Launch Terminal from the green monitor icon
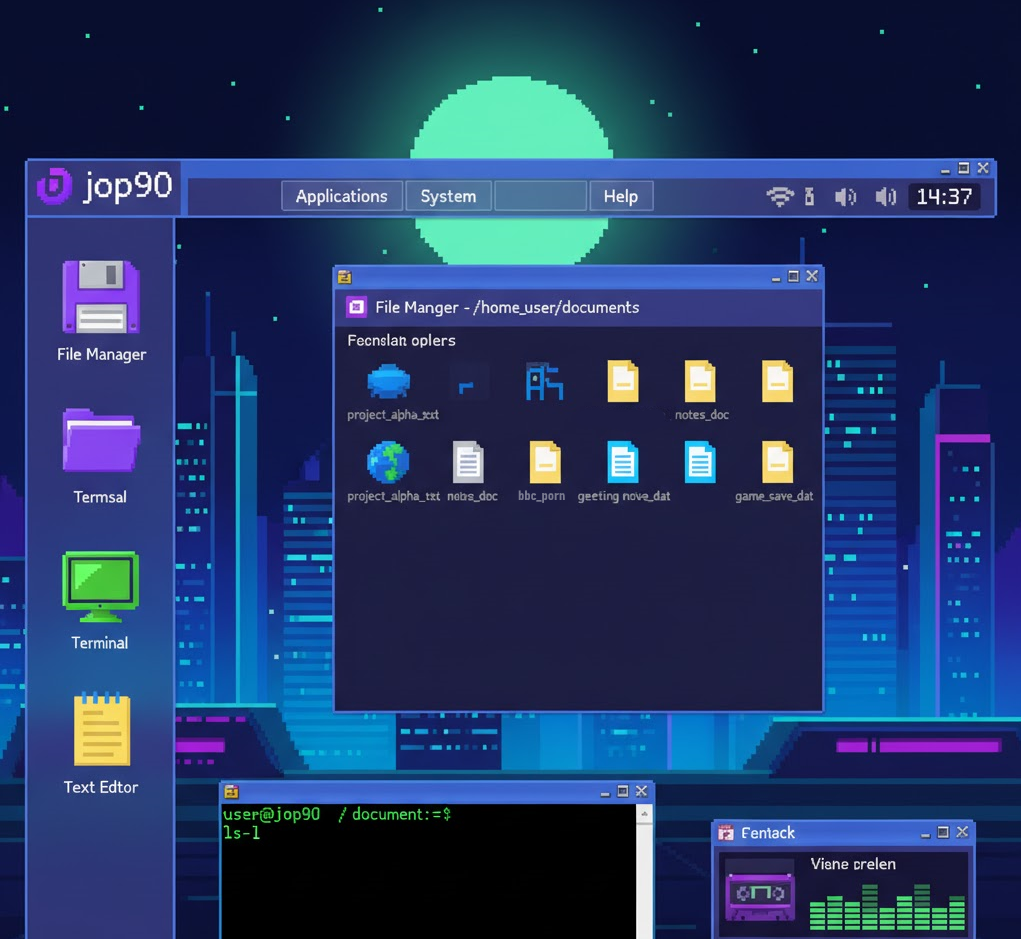 click(100, 587)
